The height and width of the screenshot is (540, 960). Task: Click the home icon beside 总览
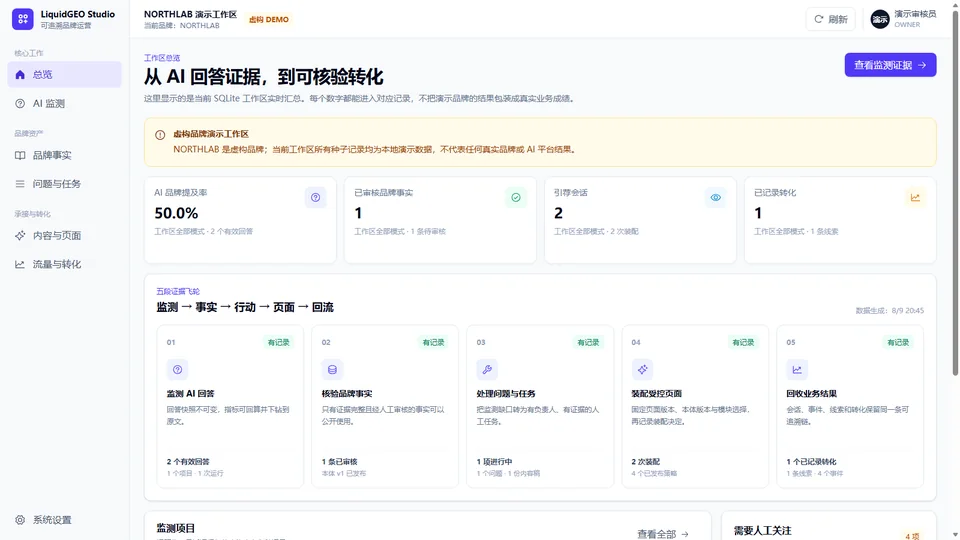(x=20, y=75)
